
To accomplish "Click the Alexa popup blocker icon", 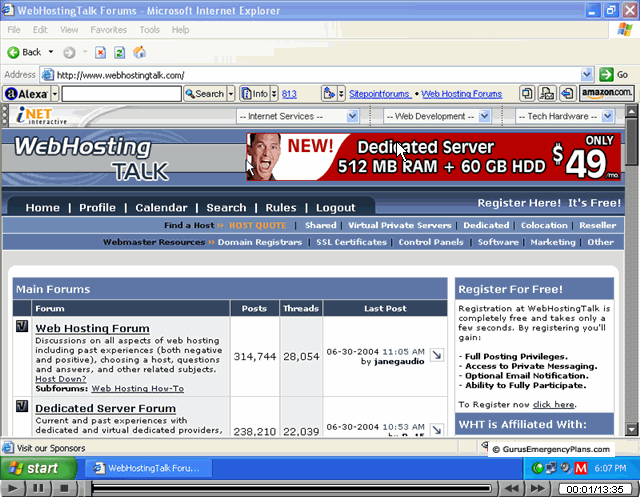I will click(x=527, y=94).
